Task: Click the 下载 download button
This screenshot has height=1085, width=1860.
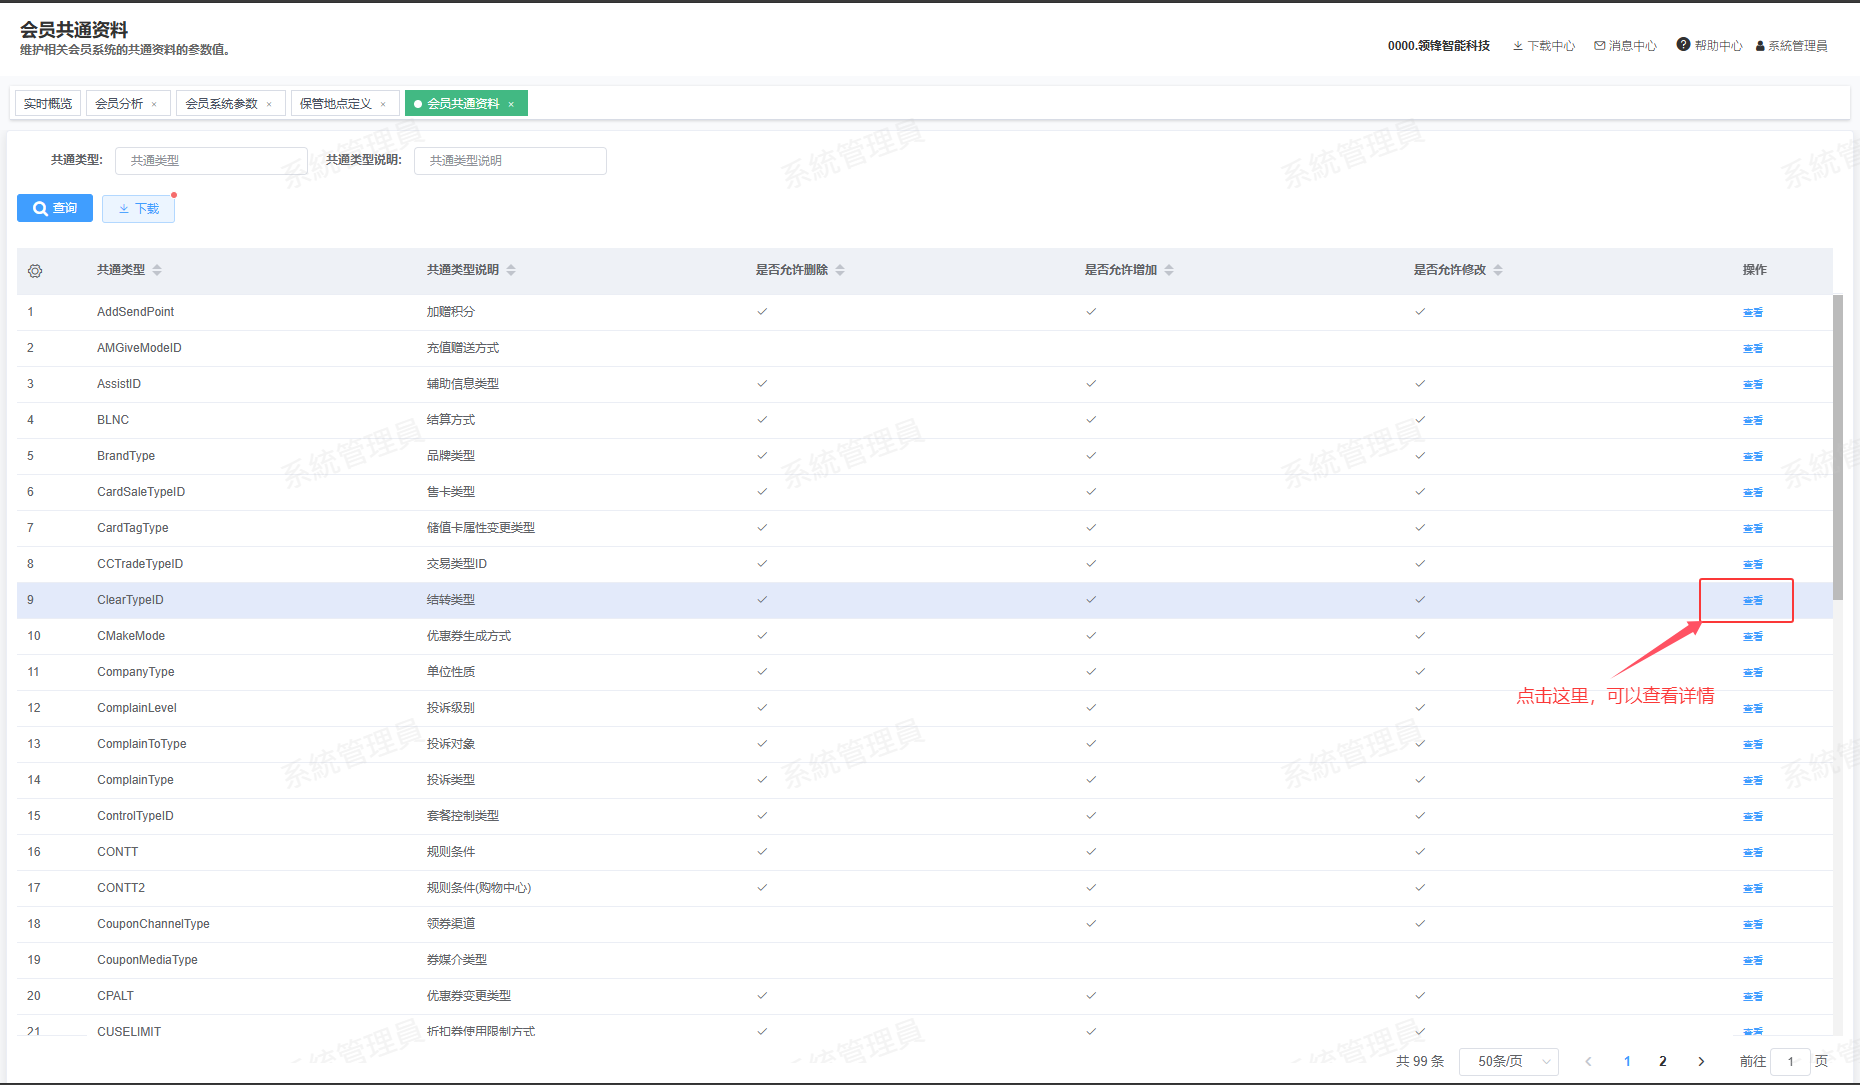Action: point(138,208)
